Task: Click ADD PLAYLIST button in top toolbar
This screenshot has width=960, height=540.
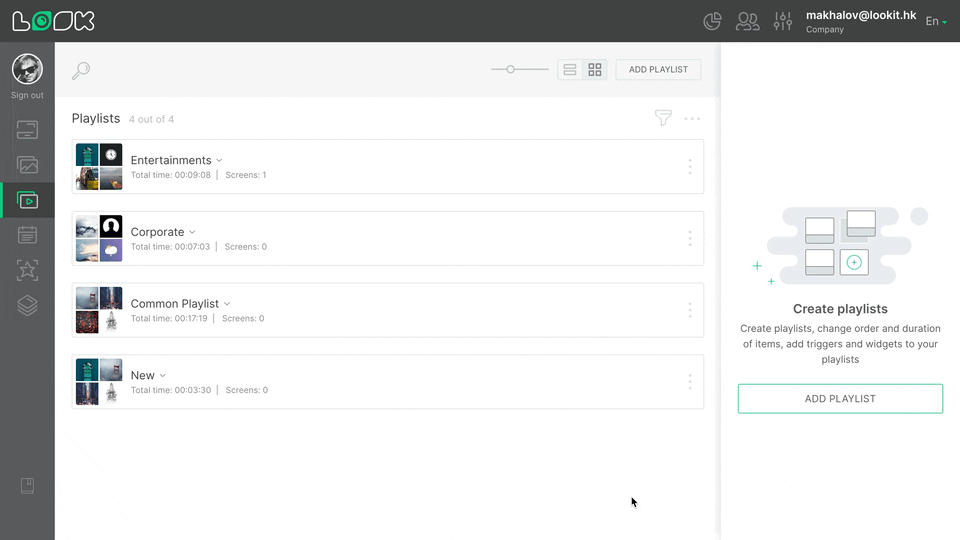Action: pos(658,70)
